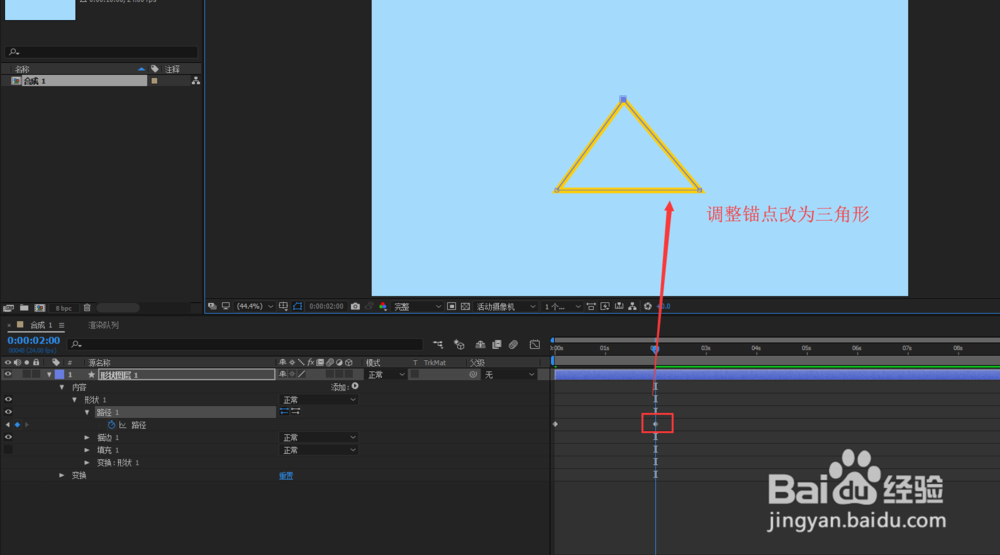Toggle the draft 3D icon
Image resolution: width=1000 pixels, height=555 pixels.
(x=459, y=344)
